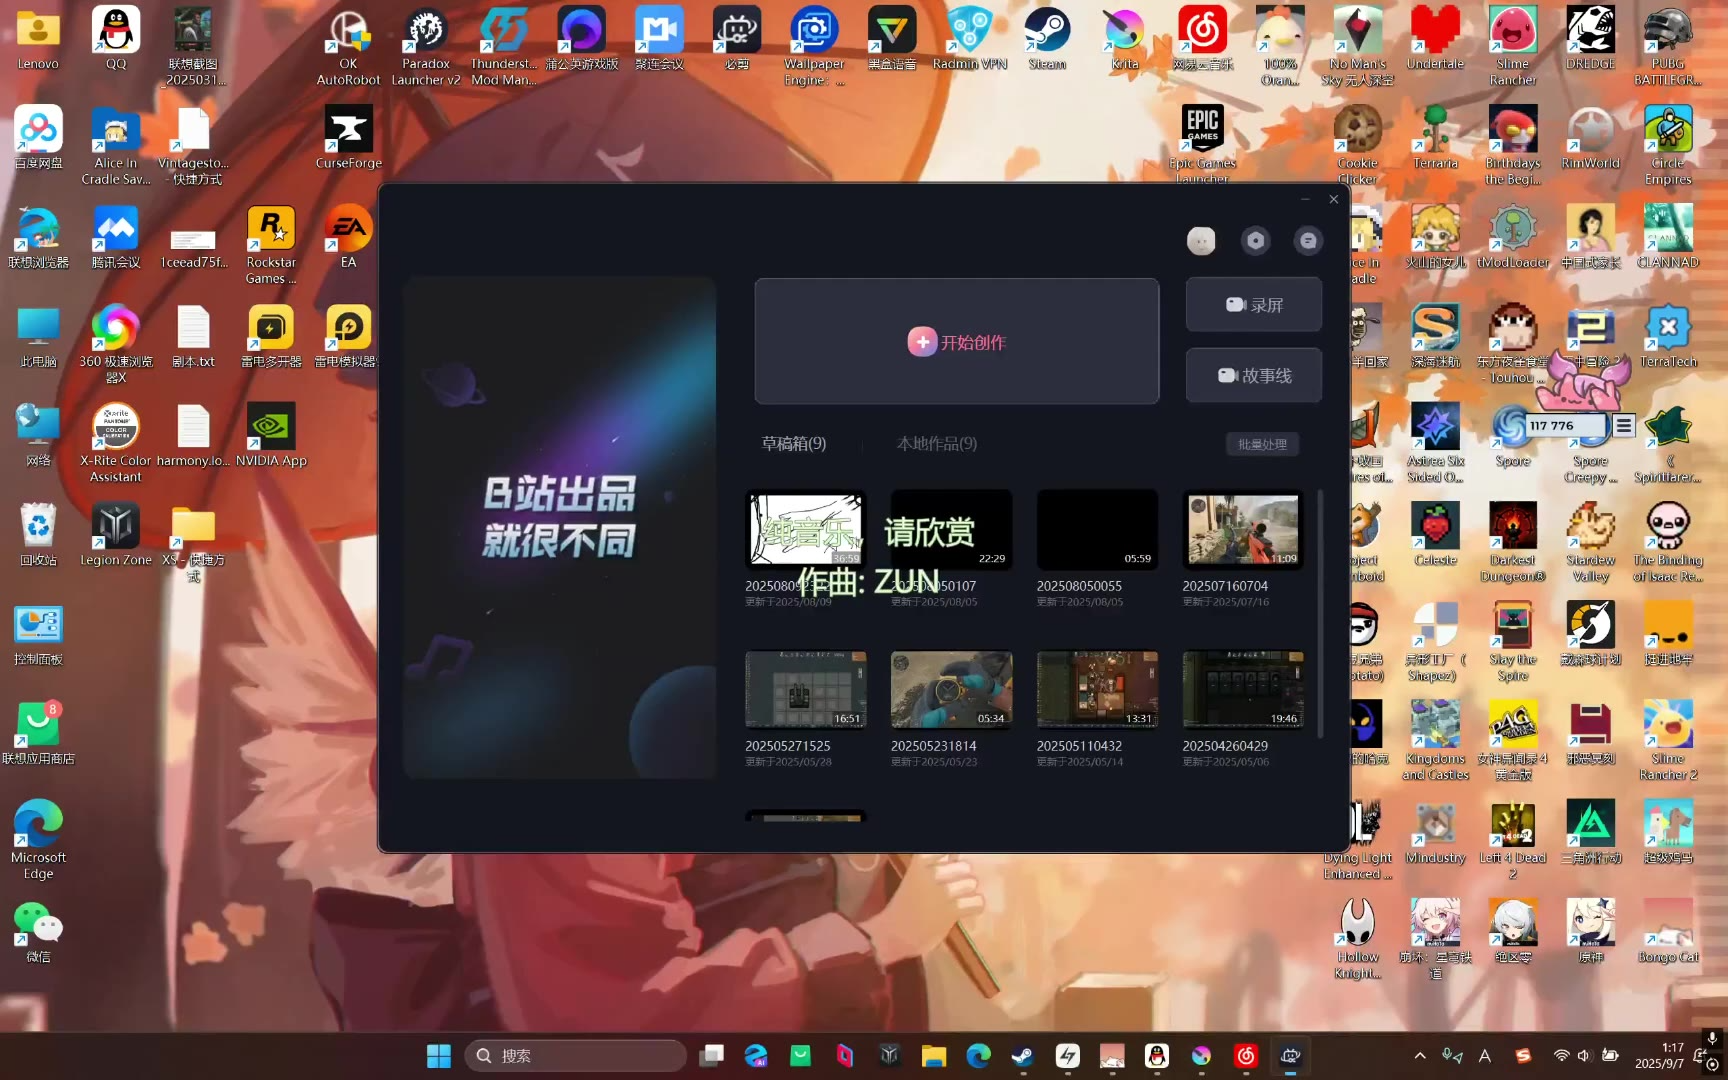Select the RimWorld desktop icon

[x=1590, y=138]
